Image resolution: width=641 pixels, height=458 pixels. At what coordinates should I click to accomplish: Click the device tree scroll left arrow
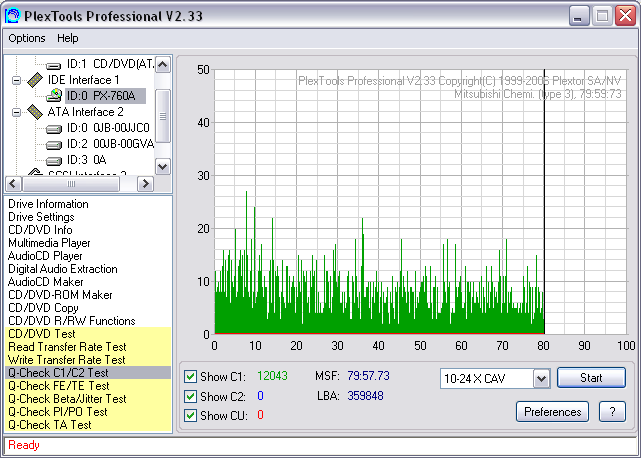coord(13,184)
